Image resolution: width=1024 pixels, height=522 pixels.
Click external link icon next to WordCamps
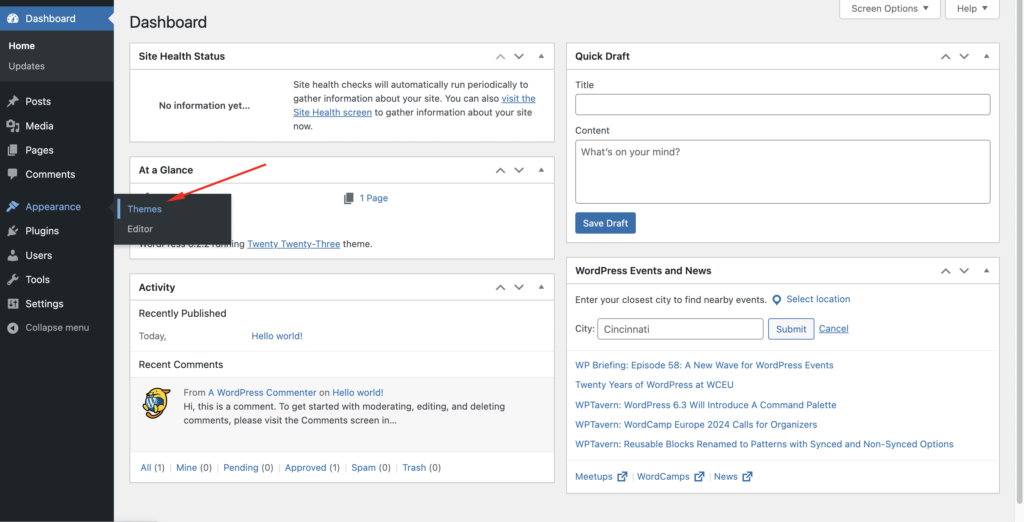click(x=699, y=476)
